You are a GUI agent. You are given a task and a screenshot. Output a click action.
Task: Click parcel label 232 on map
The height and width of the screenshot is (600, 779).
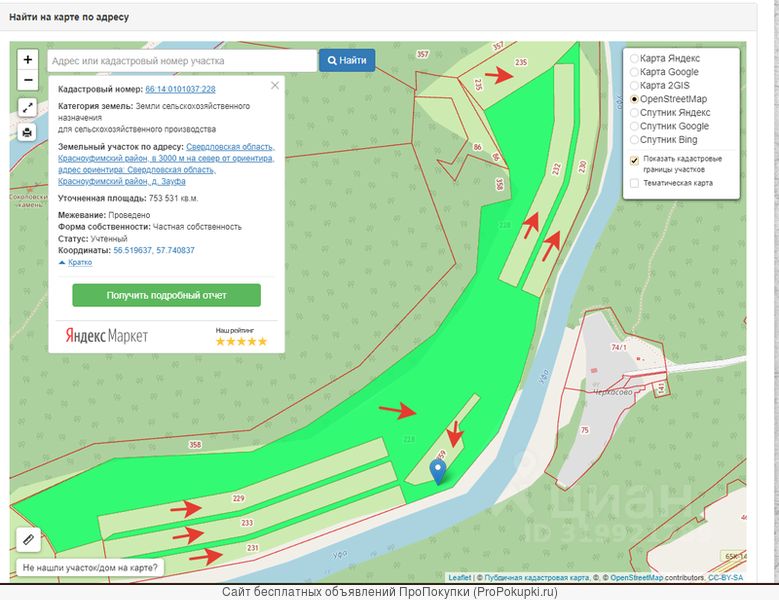click(x=556, y=169)
